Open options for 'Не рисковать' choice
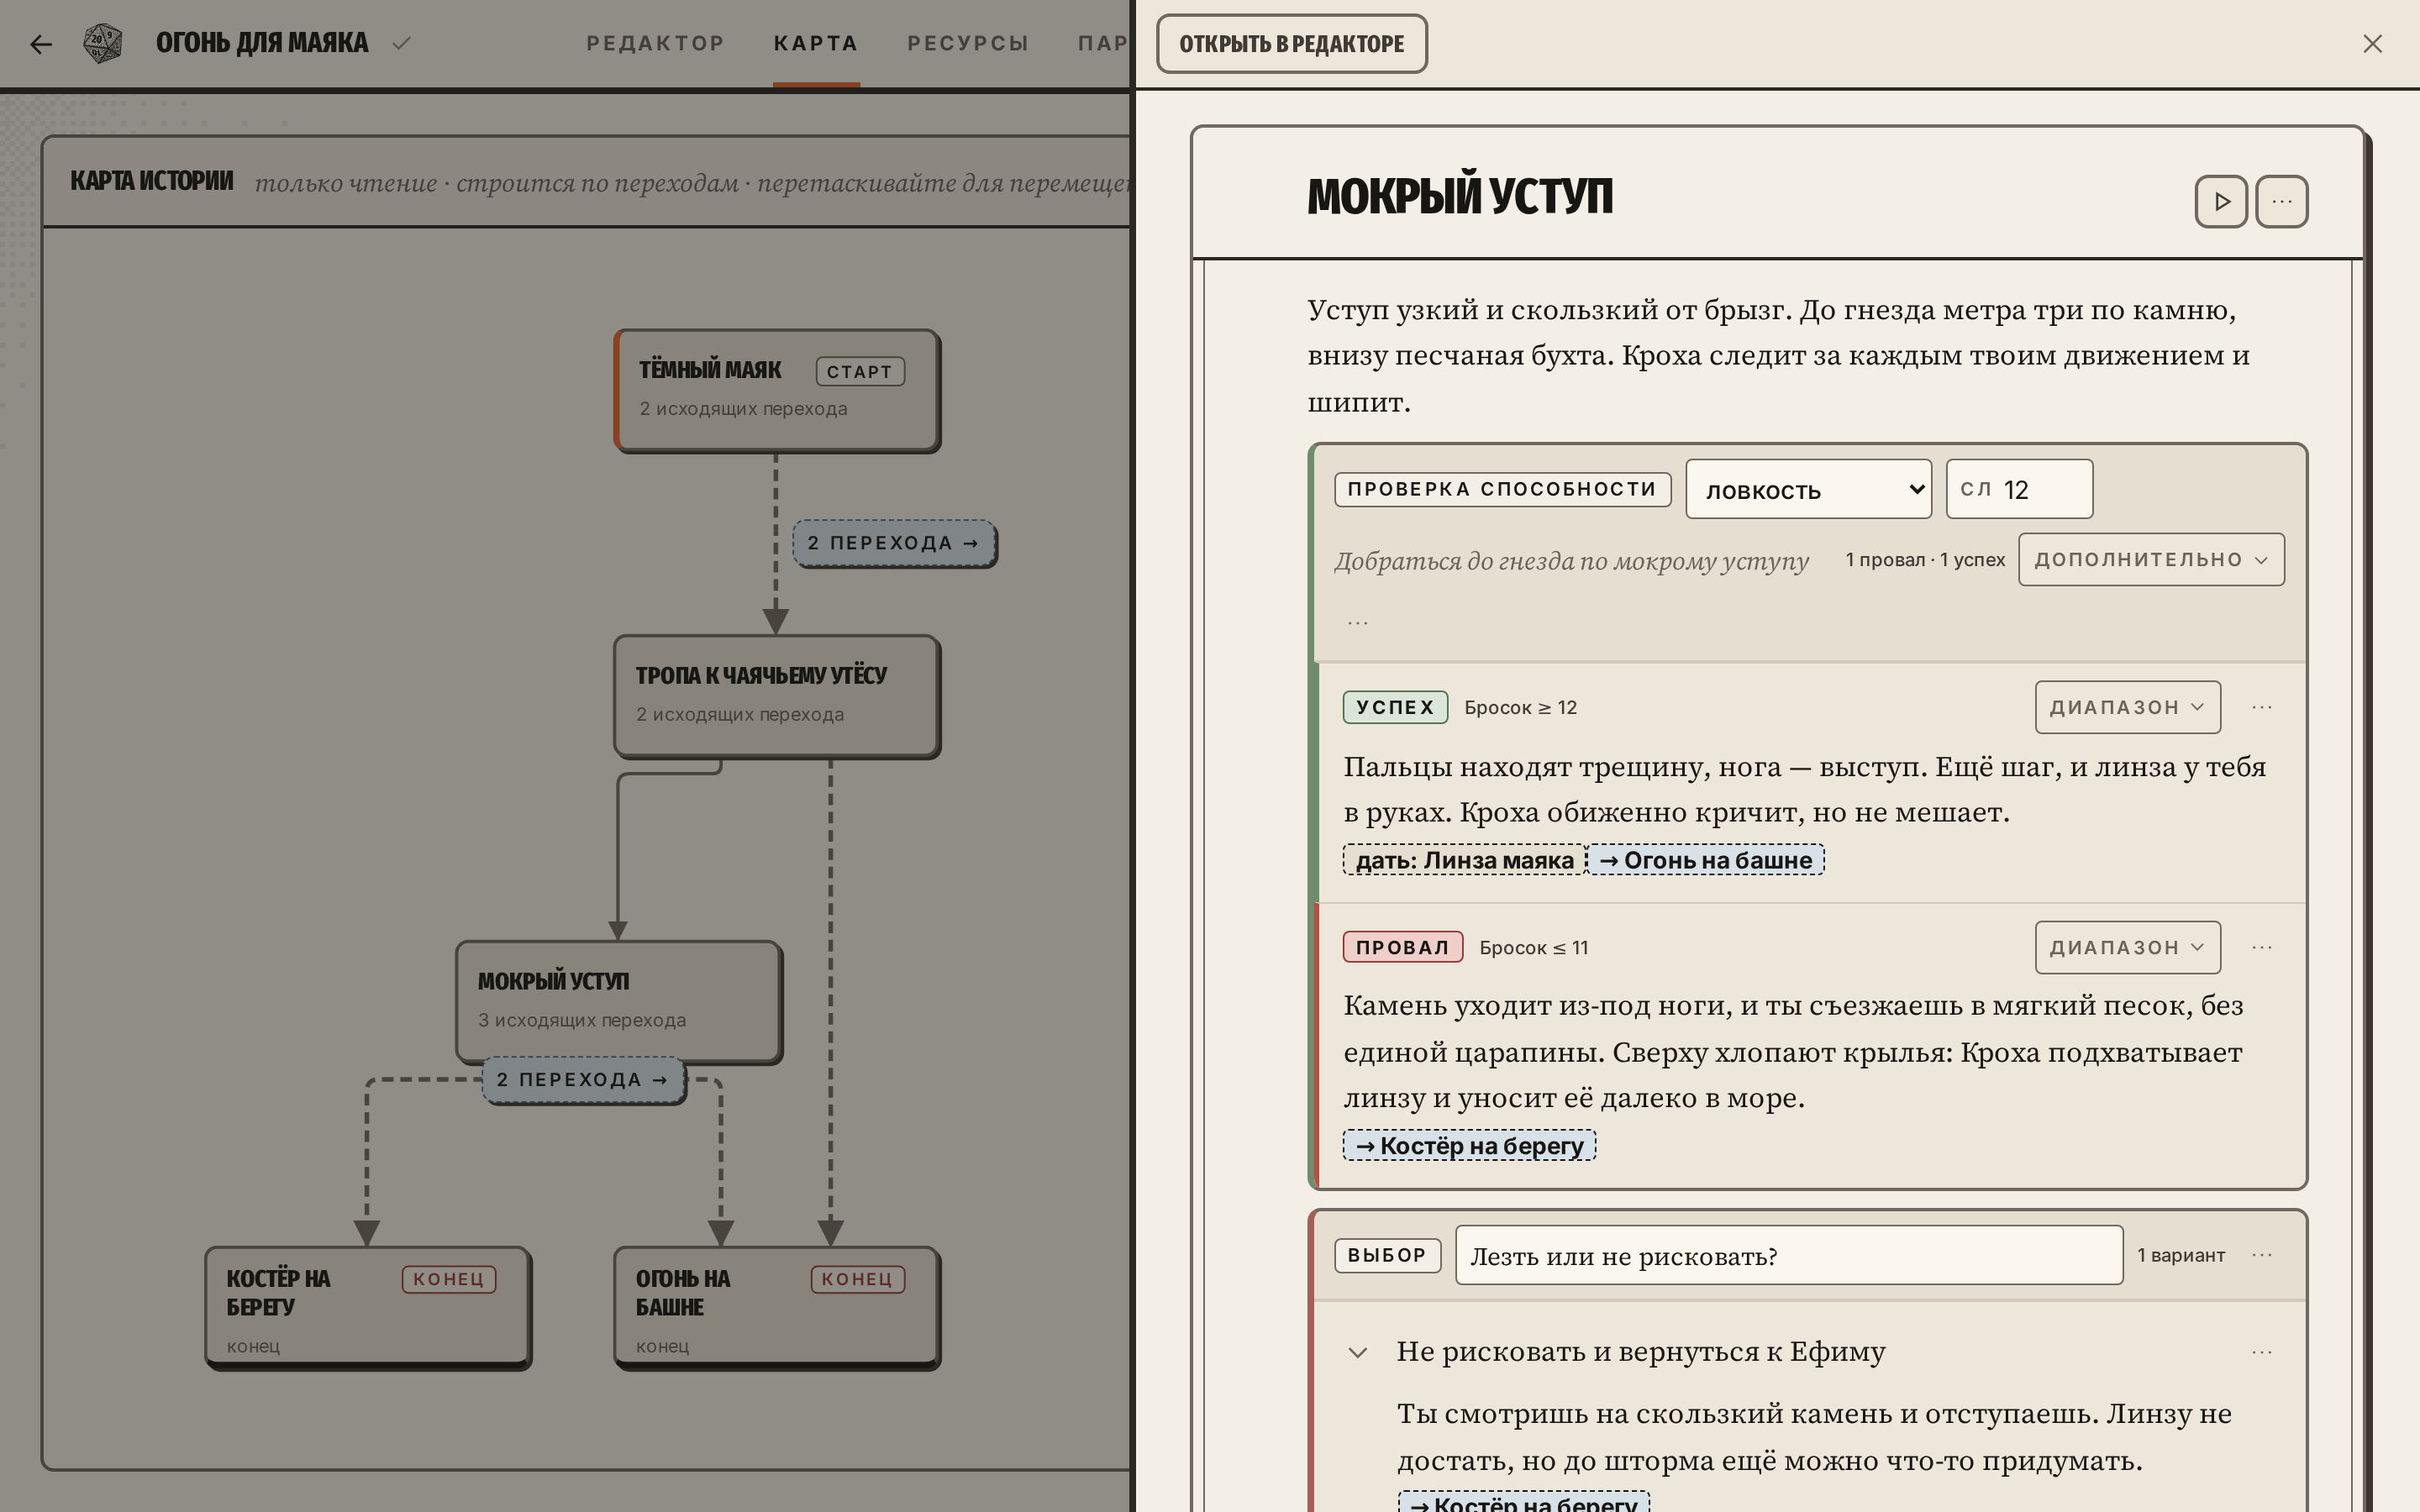Image resolution: width=2420 pixels, height=1512 pixels. click(x=2262, y=1352)
